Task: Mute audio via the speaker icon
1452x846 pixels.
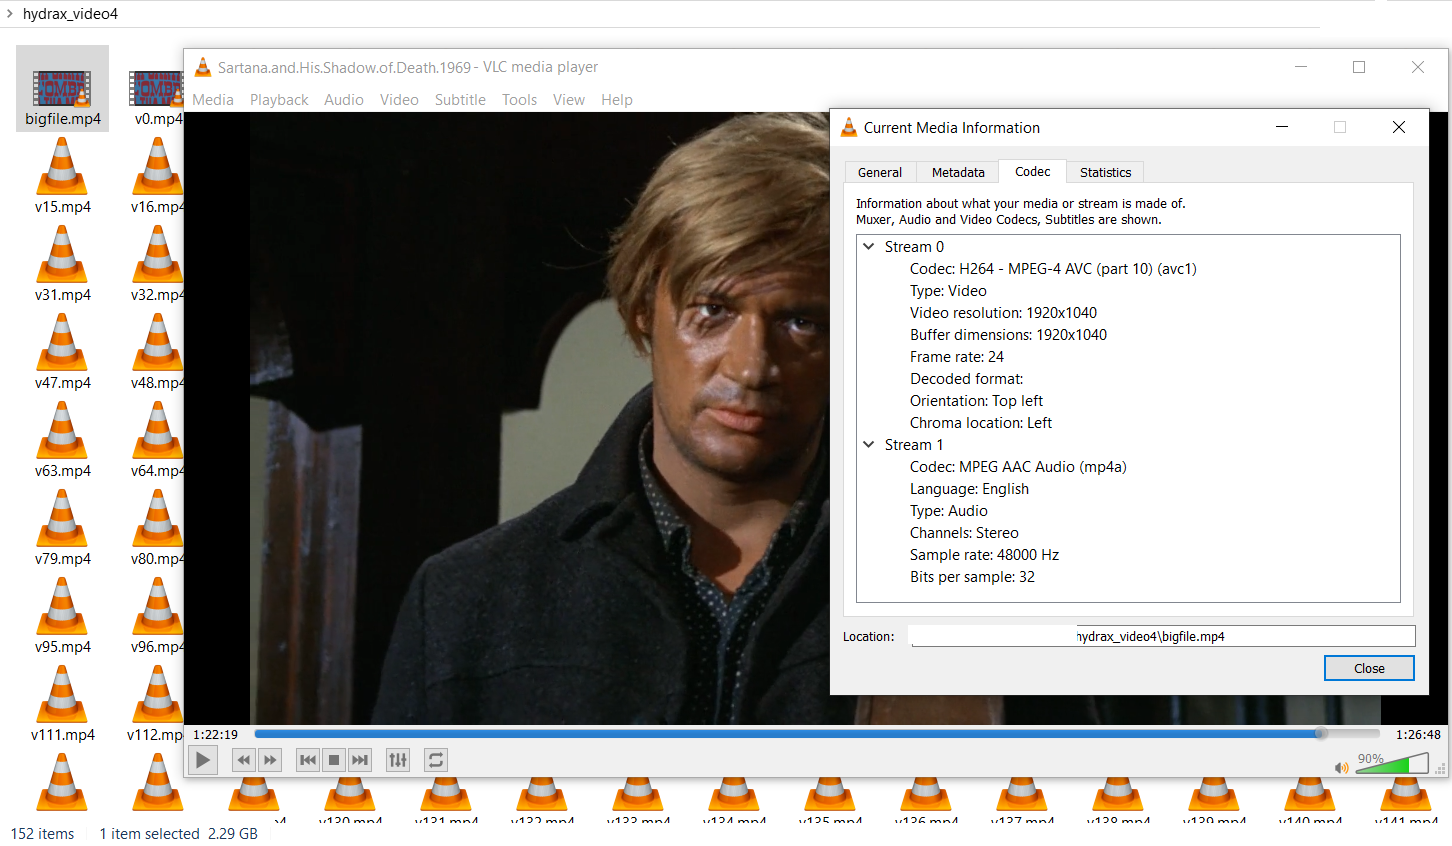Action: pos(1341,768)
